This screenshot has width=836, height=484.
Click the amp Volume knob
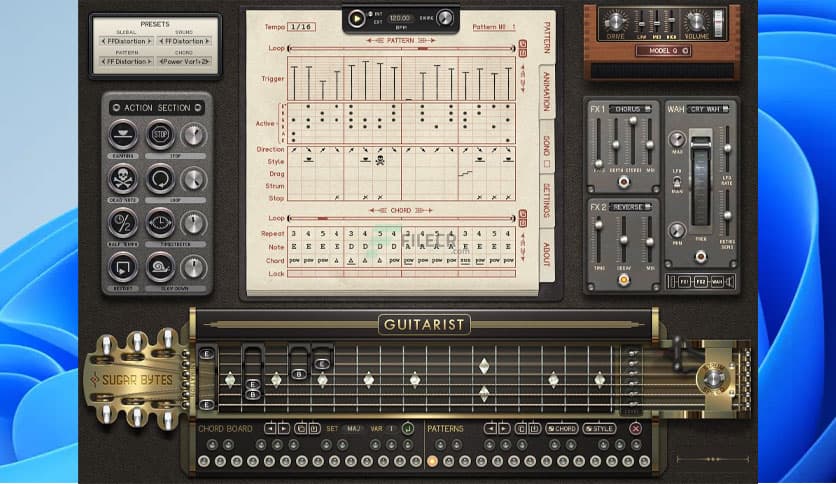point(696,22)
